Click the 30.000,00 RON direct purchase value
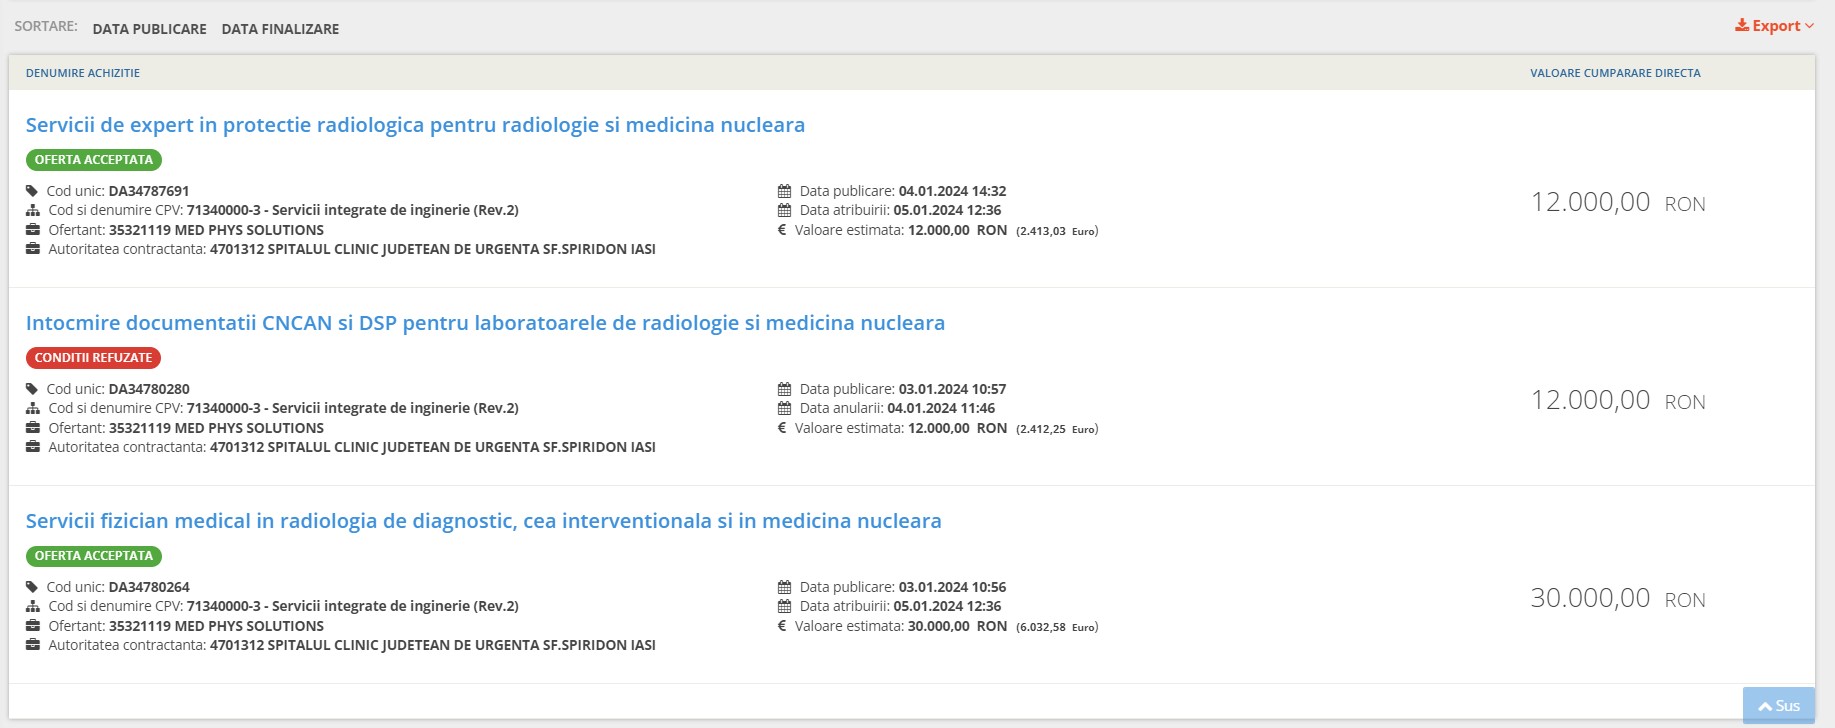Screen dimensions: 1835x728 1618,598
